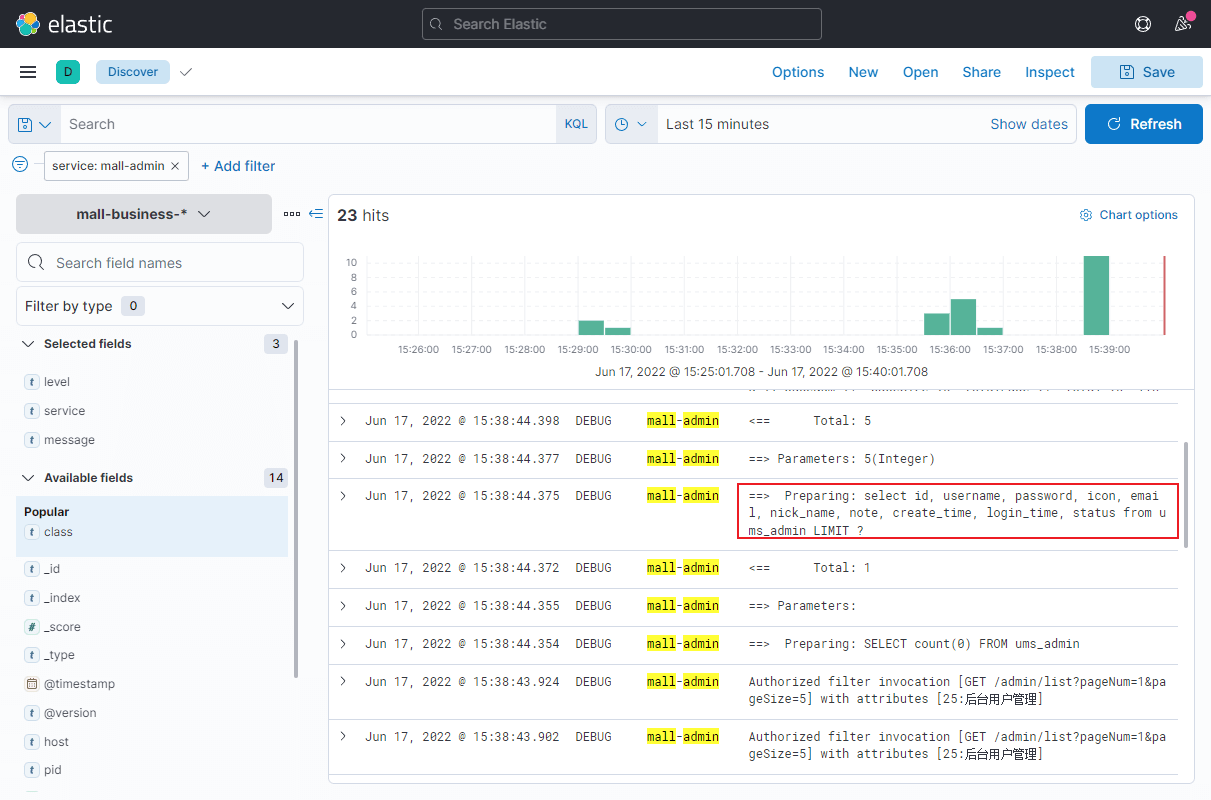Screen dimensions: 1211x800
Task: Open the newsfeed party icon
Action: click(x=1184, y=23)
